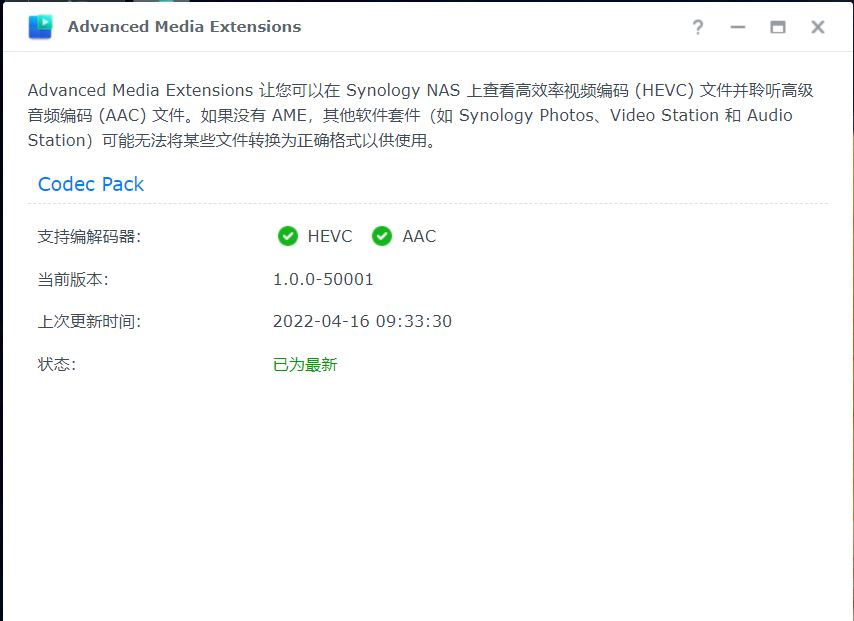Minimize the Advanced Media Extensions window
The image size is (854, 621).
(x=737, y=27)
